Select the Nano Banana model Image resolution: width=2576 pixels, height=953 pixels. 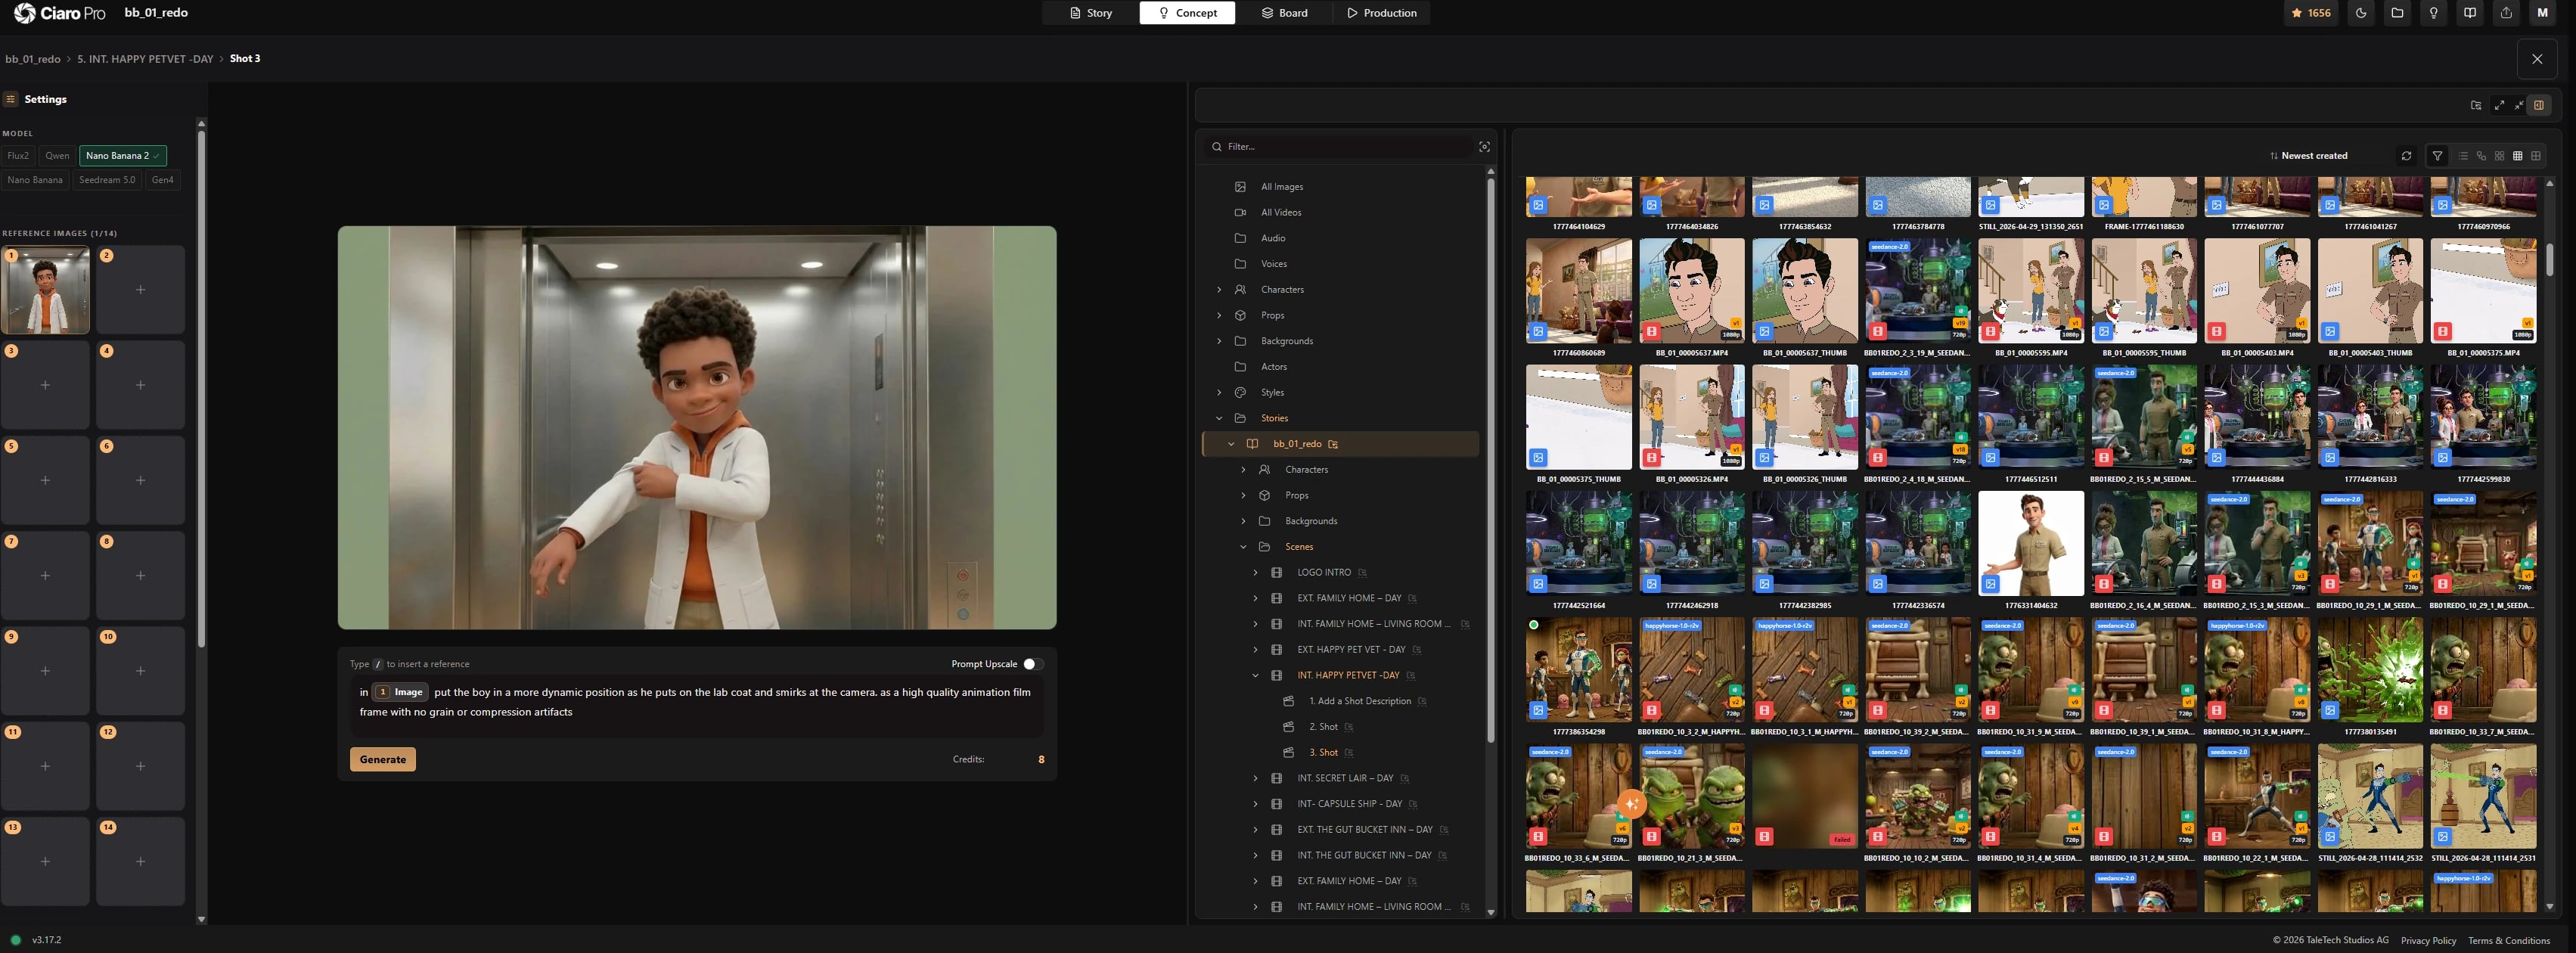point(35,180)
